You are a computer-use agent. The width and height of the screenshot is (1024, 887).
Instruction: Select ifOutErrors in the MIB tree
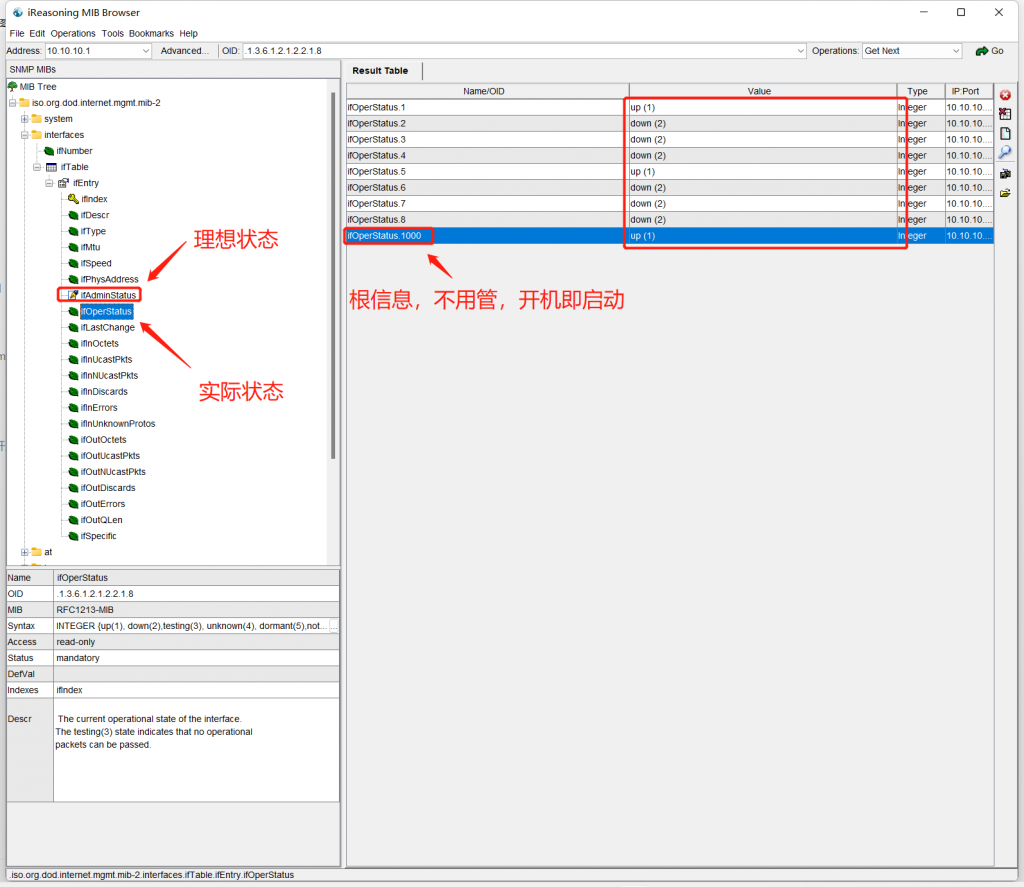(103, 504)
